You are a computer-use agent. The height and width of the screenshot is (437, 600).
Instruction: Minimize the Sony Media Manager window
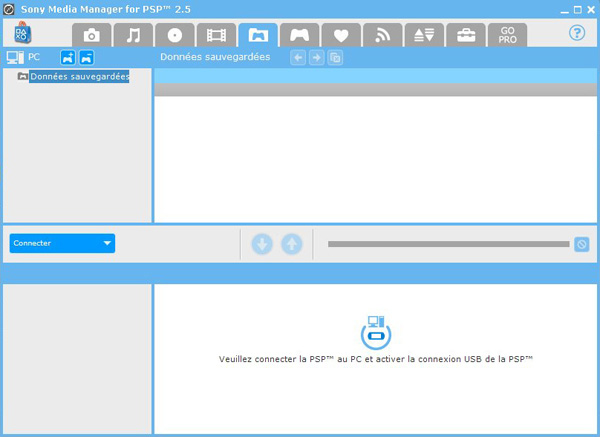564,10
